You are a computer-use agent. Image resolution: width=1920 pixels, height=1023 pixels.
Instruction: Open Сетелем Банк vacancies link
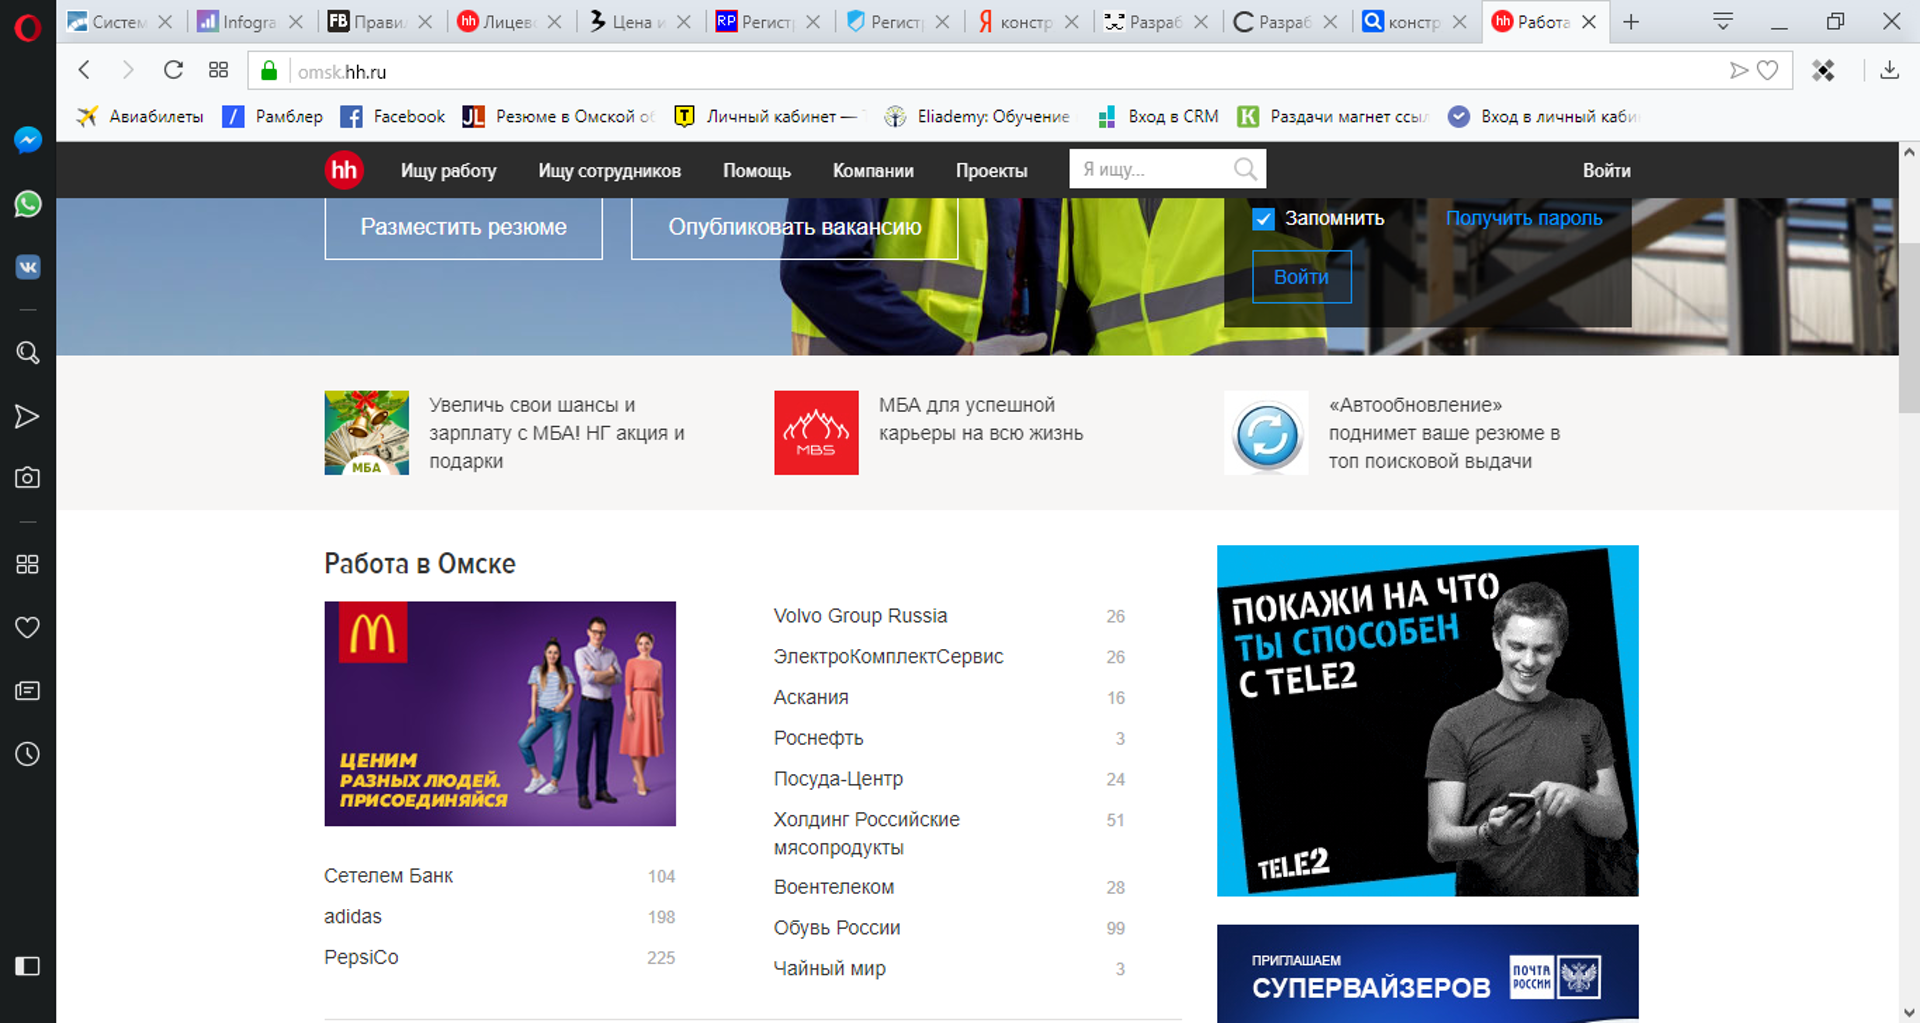tap(388, 876)
